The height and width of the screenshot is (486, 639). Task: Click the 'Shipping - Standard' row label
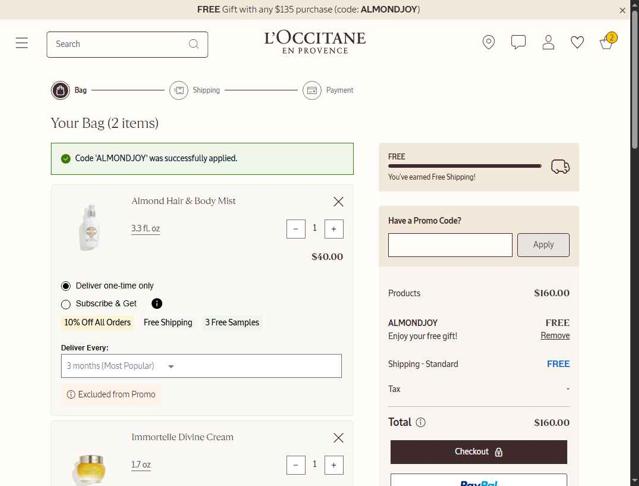(x=423, y=364)
